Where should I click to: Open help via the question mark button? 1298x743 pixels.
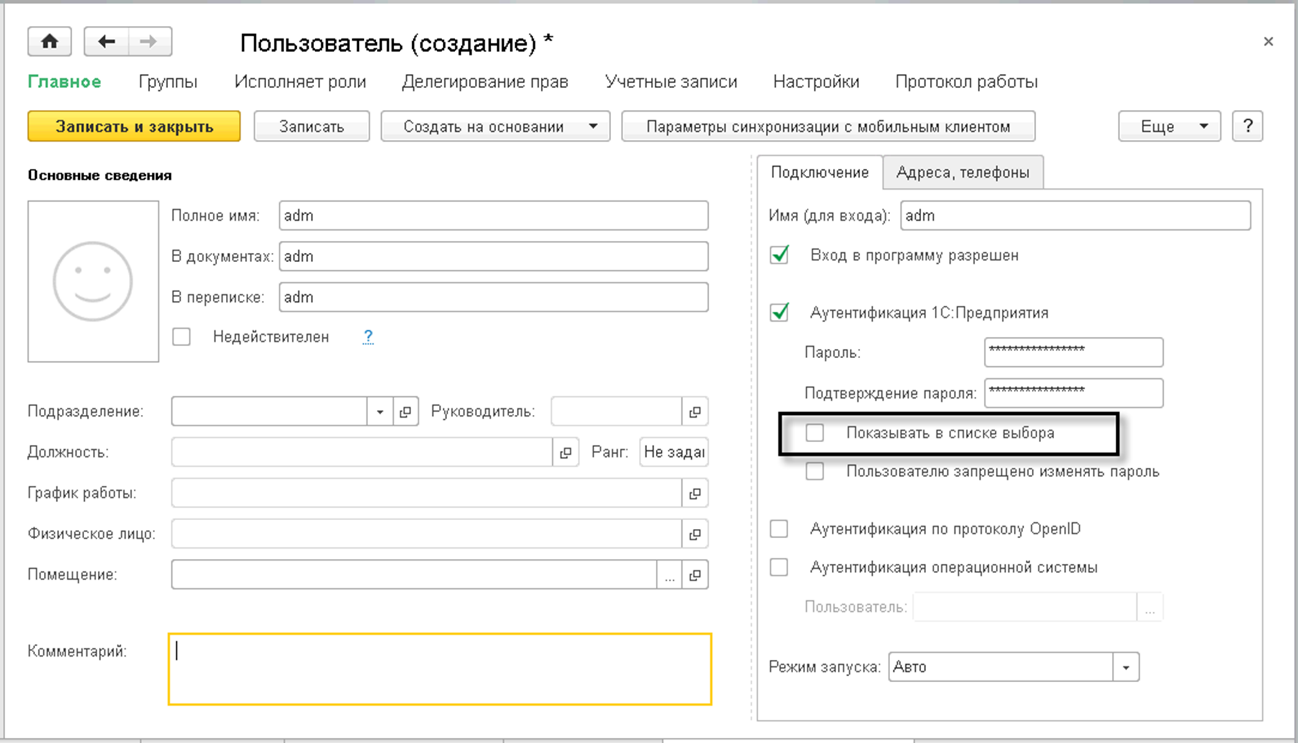(x=1247, y=126)
